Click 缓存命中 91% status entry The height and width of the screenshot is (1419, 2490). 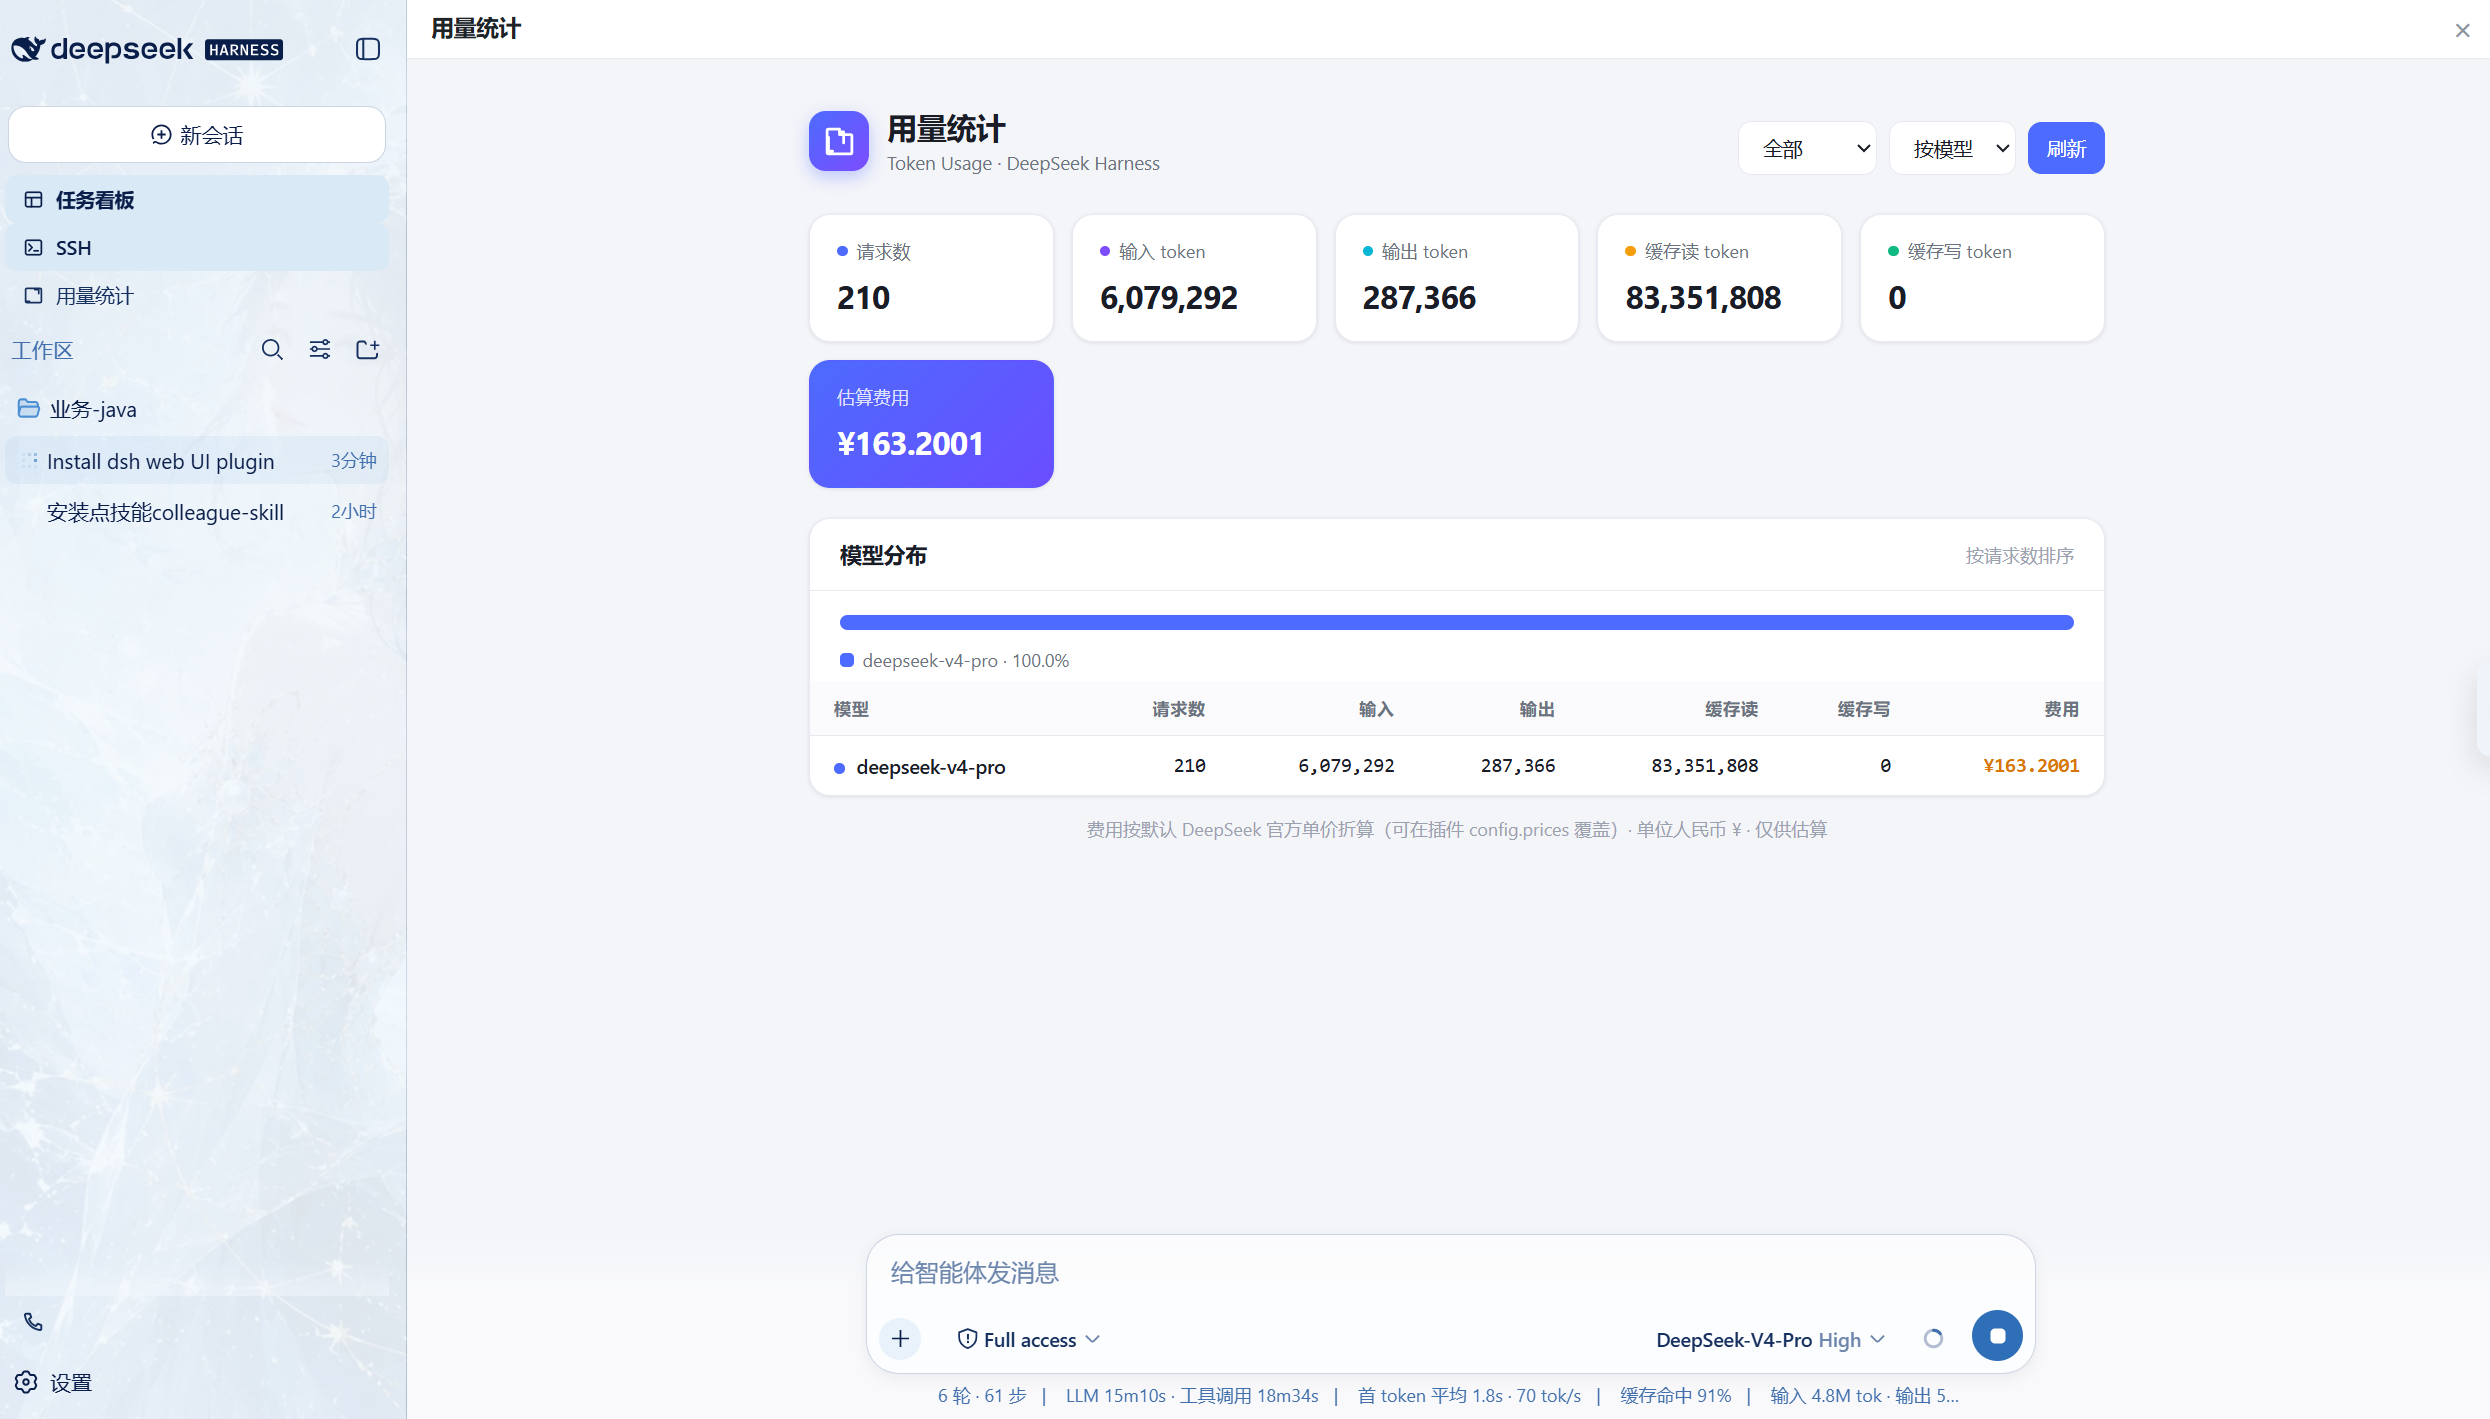[x=1676, y=1396]
